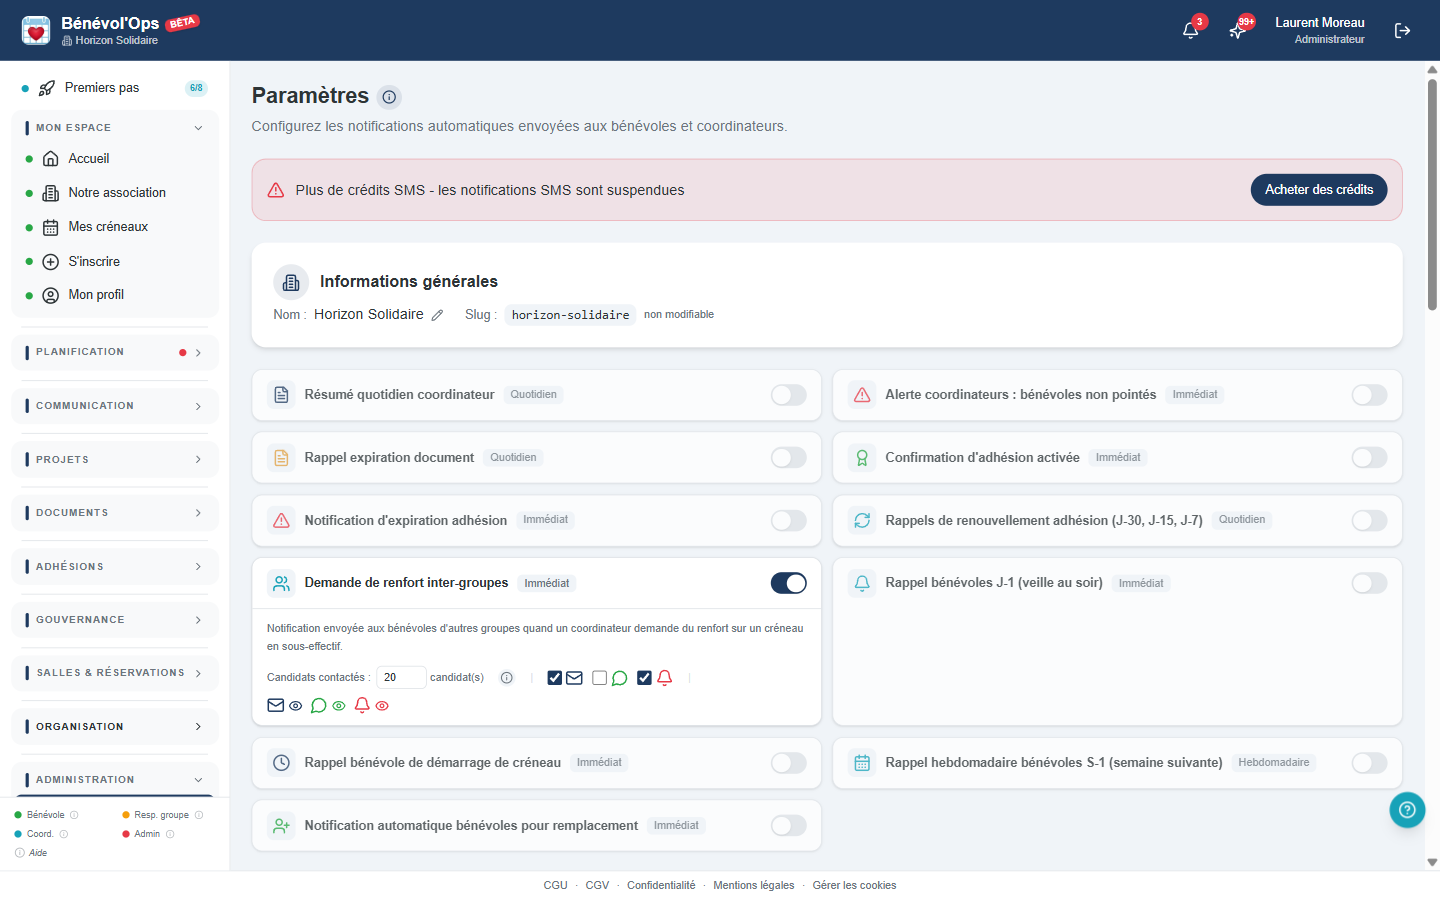Expand the Projets section

click(115, 460)
